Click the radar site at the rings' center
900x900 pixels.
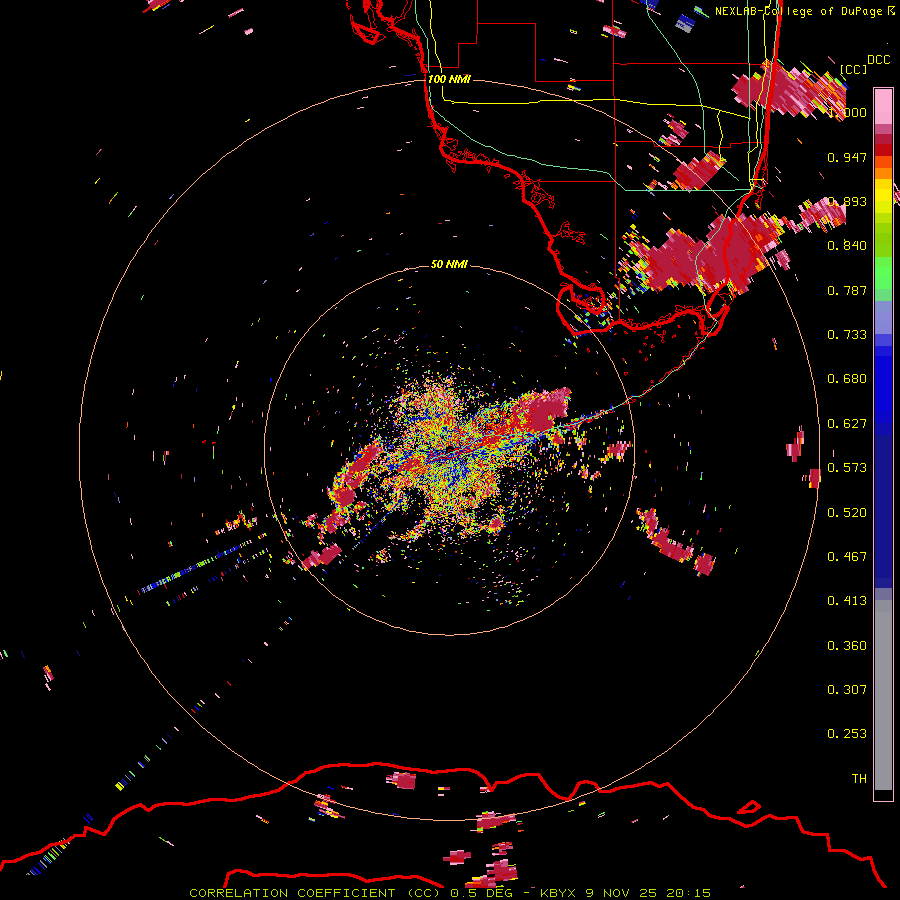pyautogui.click(x=449, y=449)
